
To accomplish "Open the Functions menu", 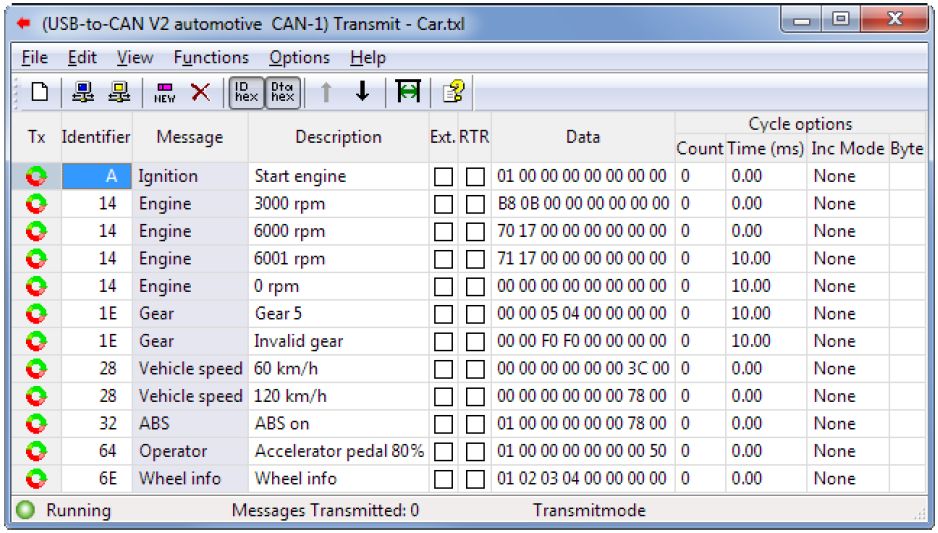I will coord(211,57).
